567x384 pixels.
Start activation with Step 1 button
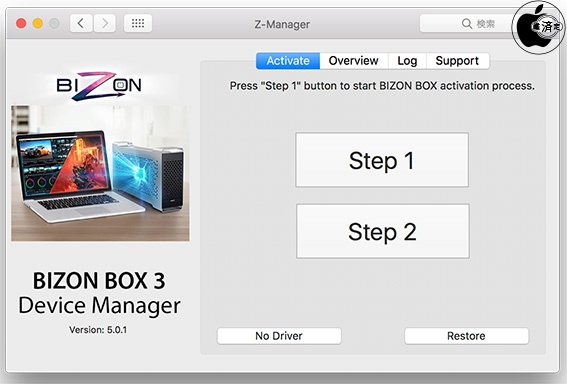tap(382, 160)
